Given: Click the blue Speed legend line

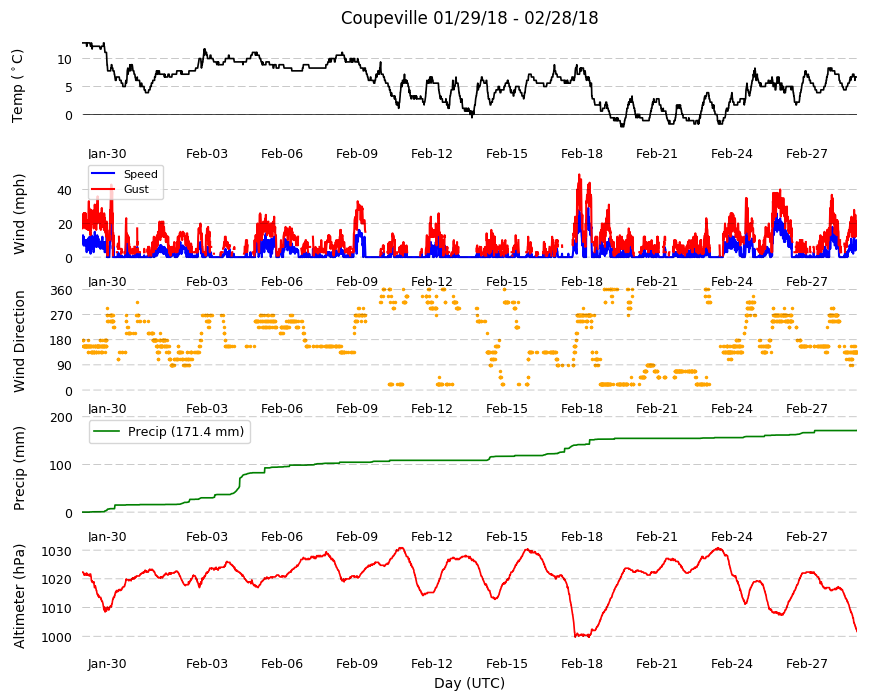Looking at the screenshot, I should (102, 174).
